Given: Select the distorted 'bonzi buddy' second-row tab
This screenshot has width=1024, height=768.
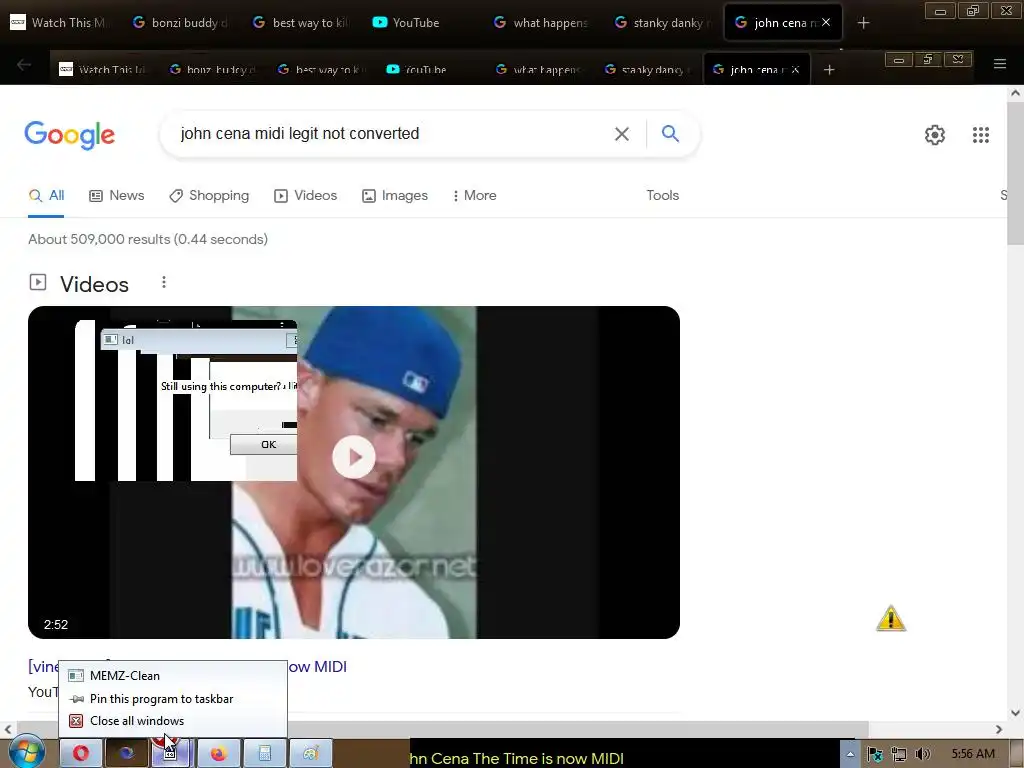Looking at the screenshot, I should [x=213, y=69].
